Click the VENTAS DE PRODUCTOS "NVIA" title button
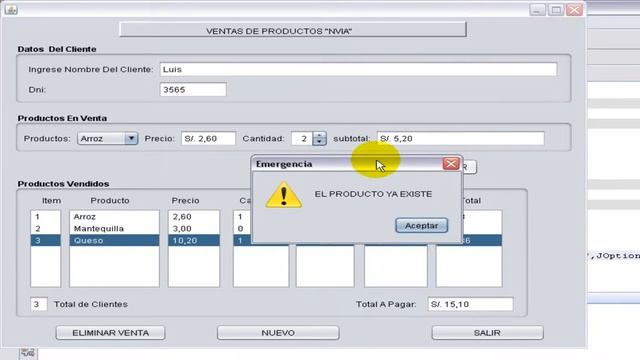Viewport: 640px width, 360px height. (x=293, y=29)
